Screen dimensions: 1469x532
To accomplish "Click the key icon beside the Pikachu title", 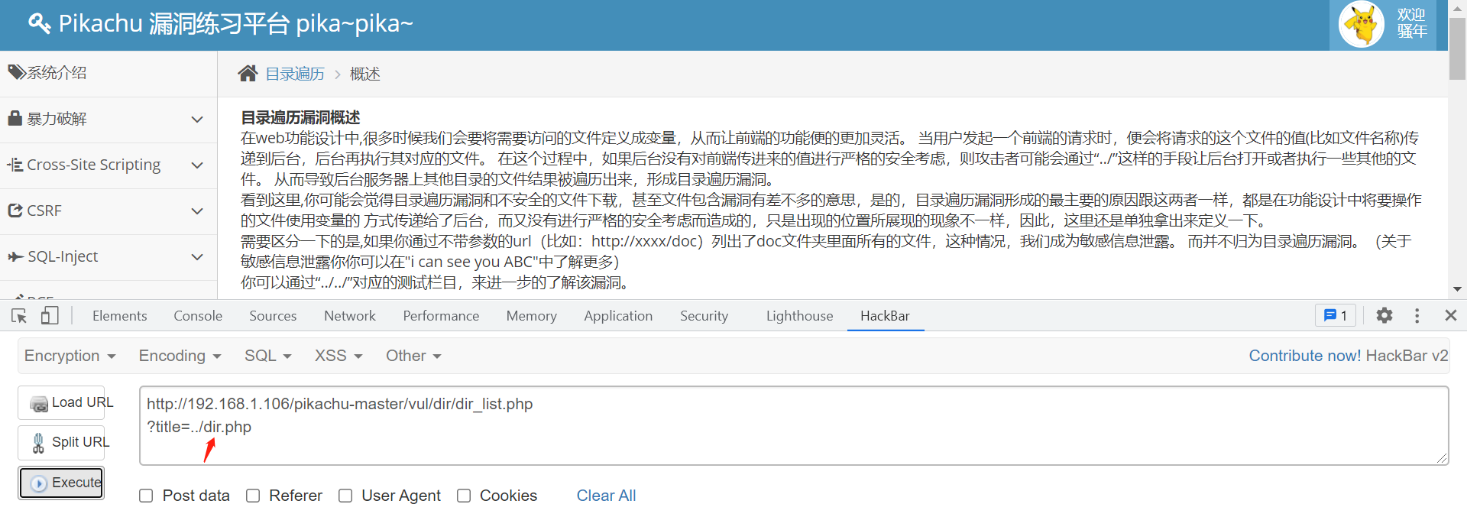I will tap(39, 23).
